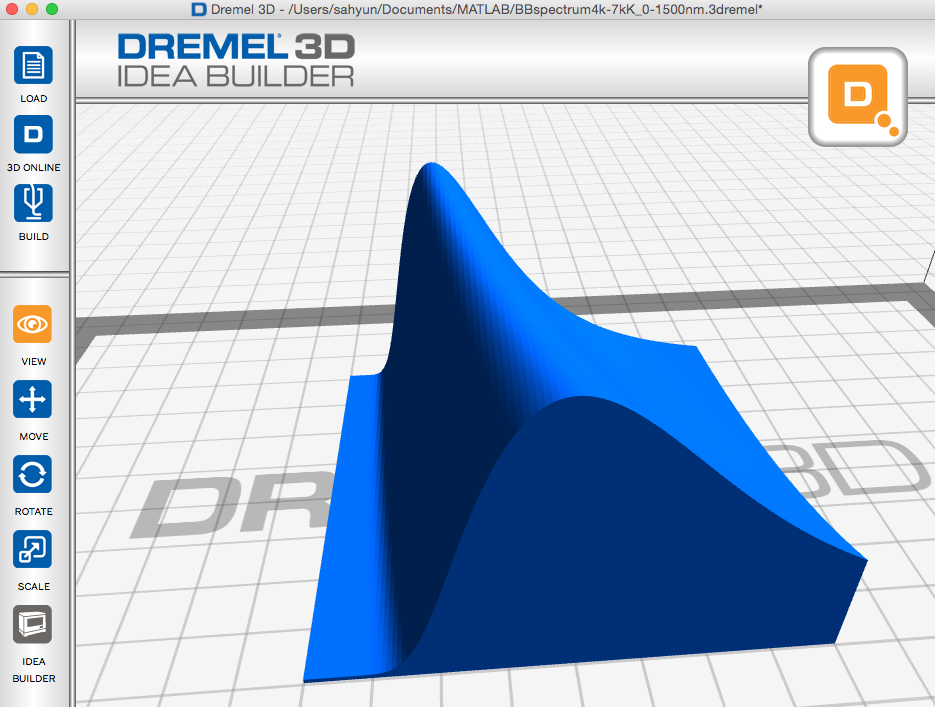Click the orange Dremel account badge
The height and width of the screenshot is (707, 935).
pos(858,97)
